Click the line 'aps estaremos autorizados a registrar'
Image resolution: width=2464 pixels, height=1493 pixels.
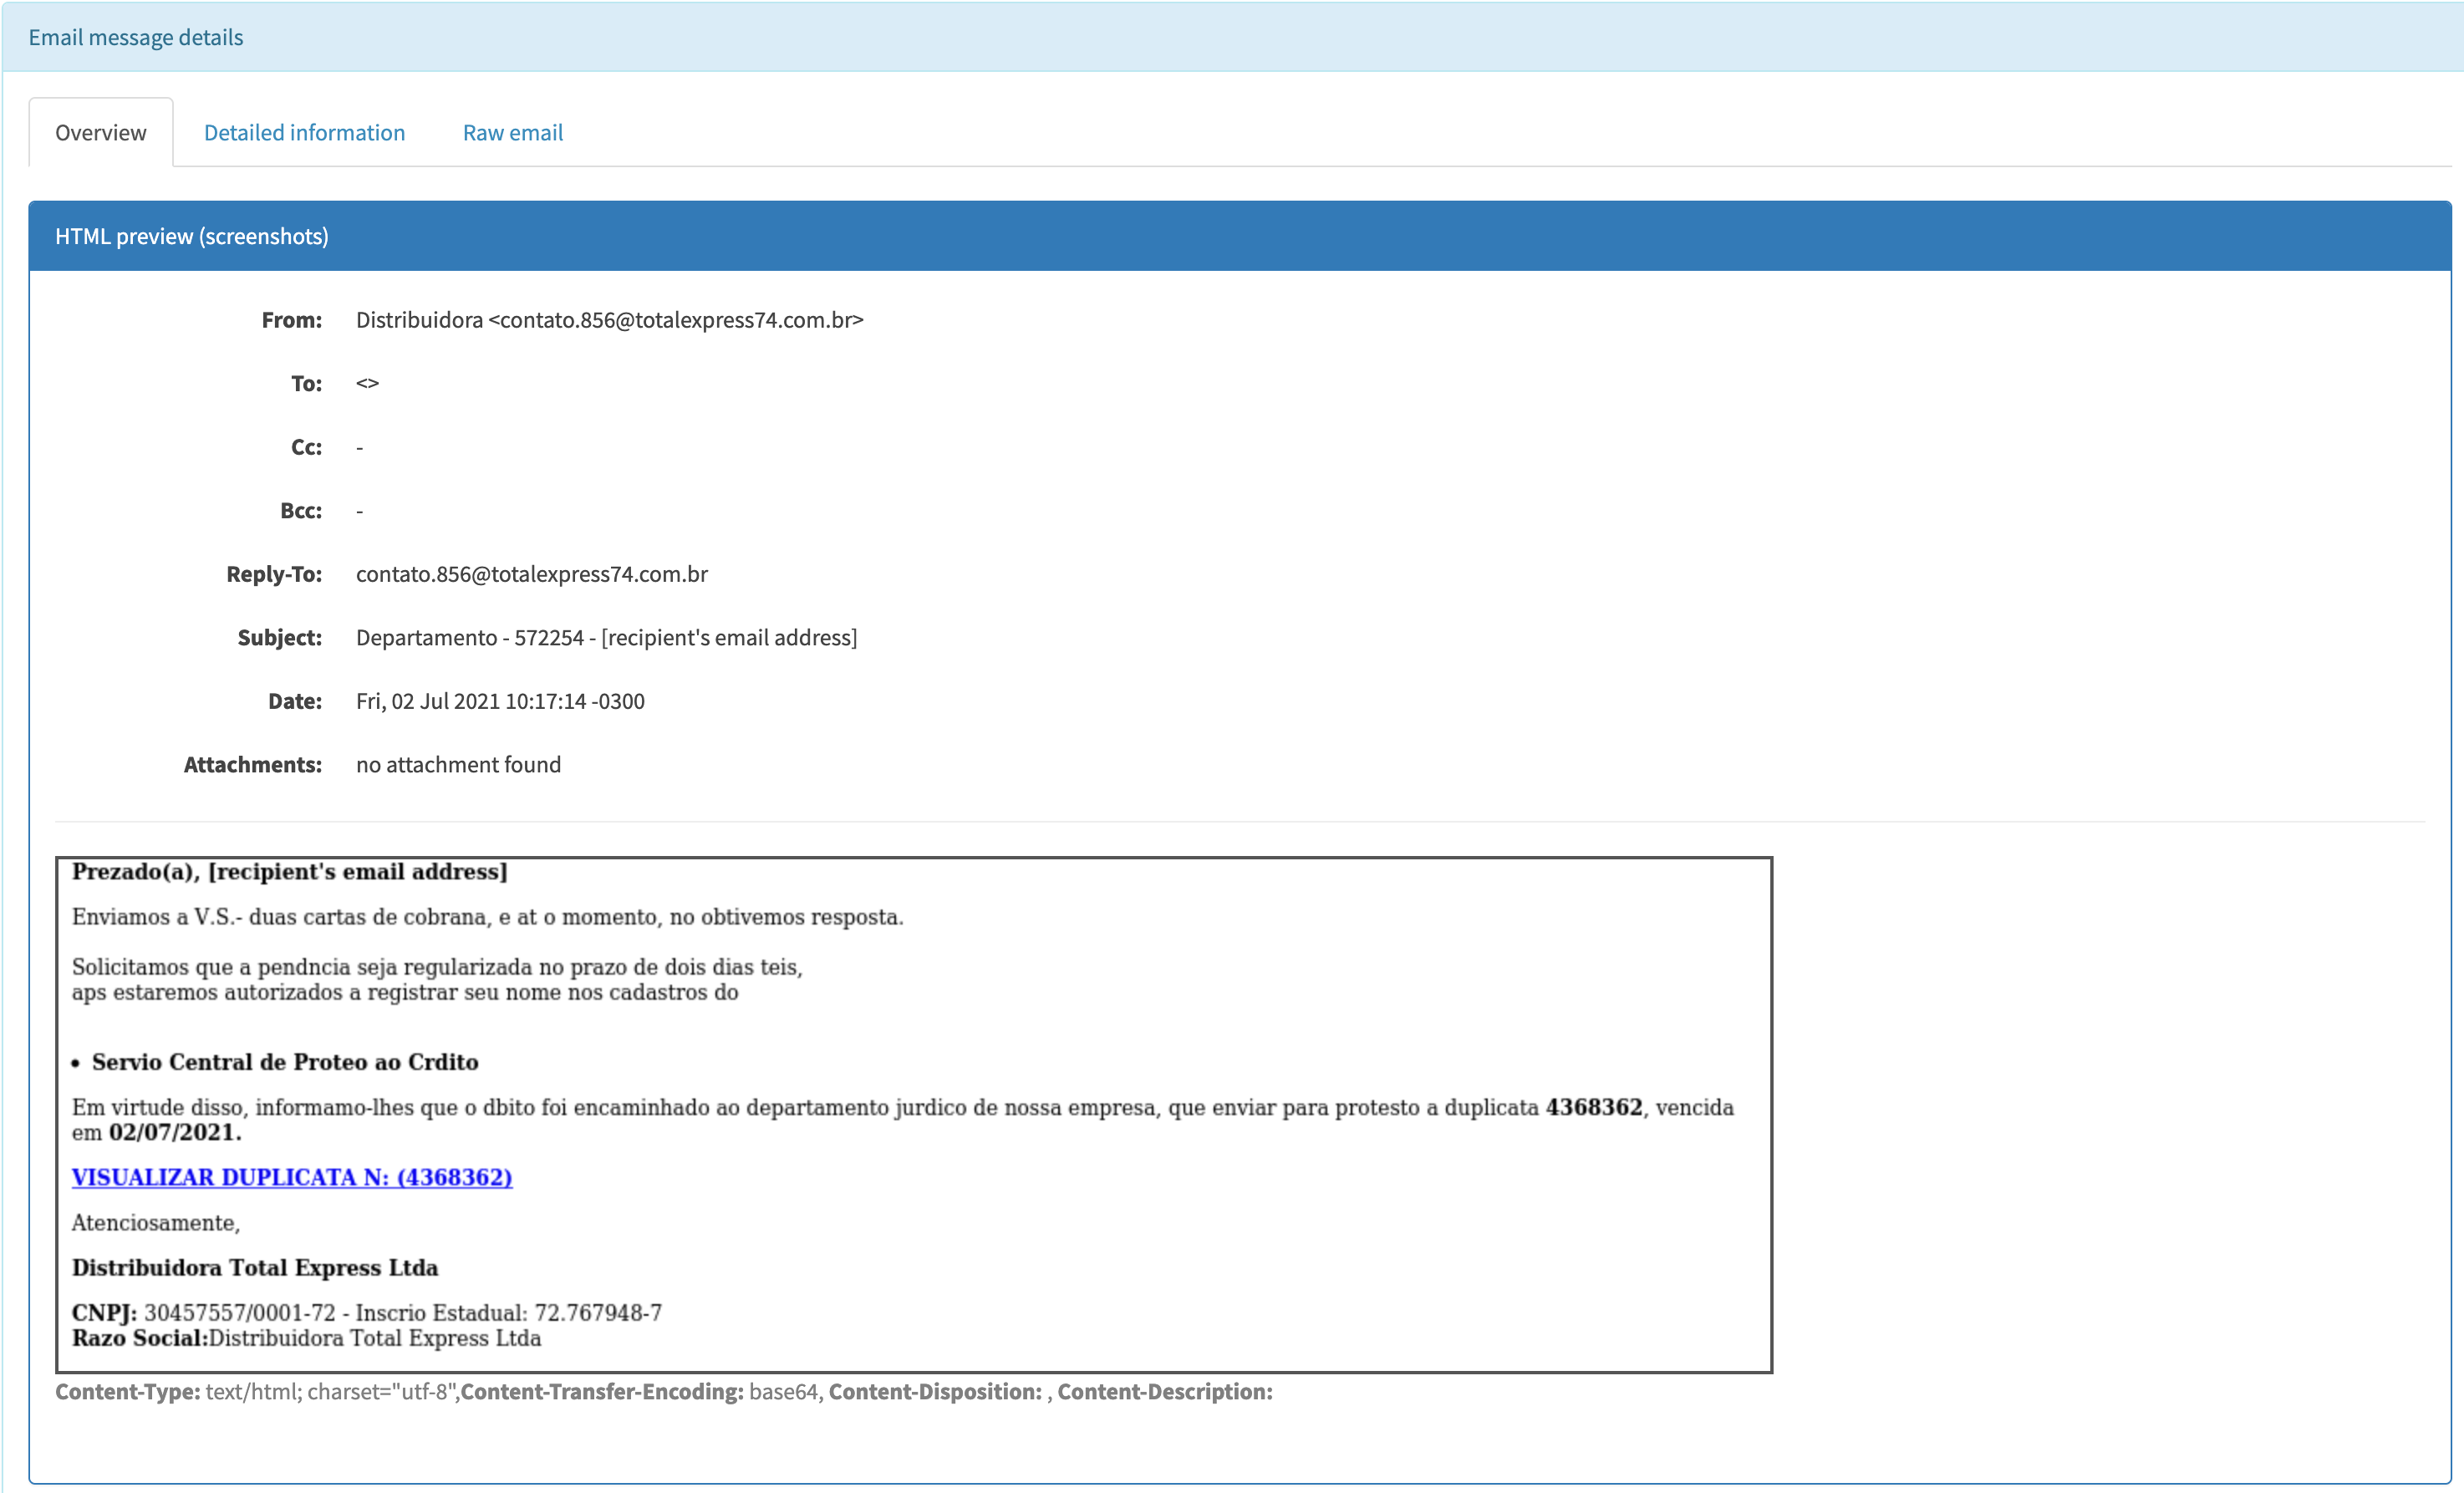405,993
